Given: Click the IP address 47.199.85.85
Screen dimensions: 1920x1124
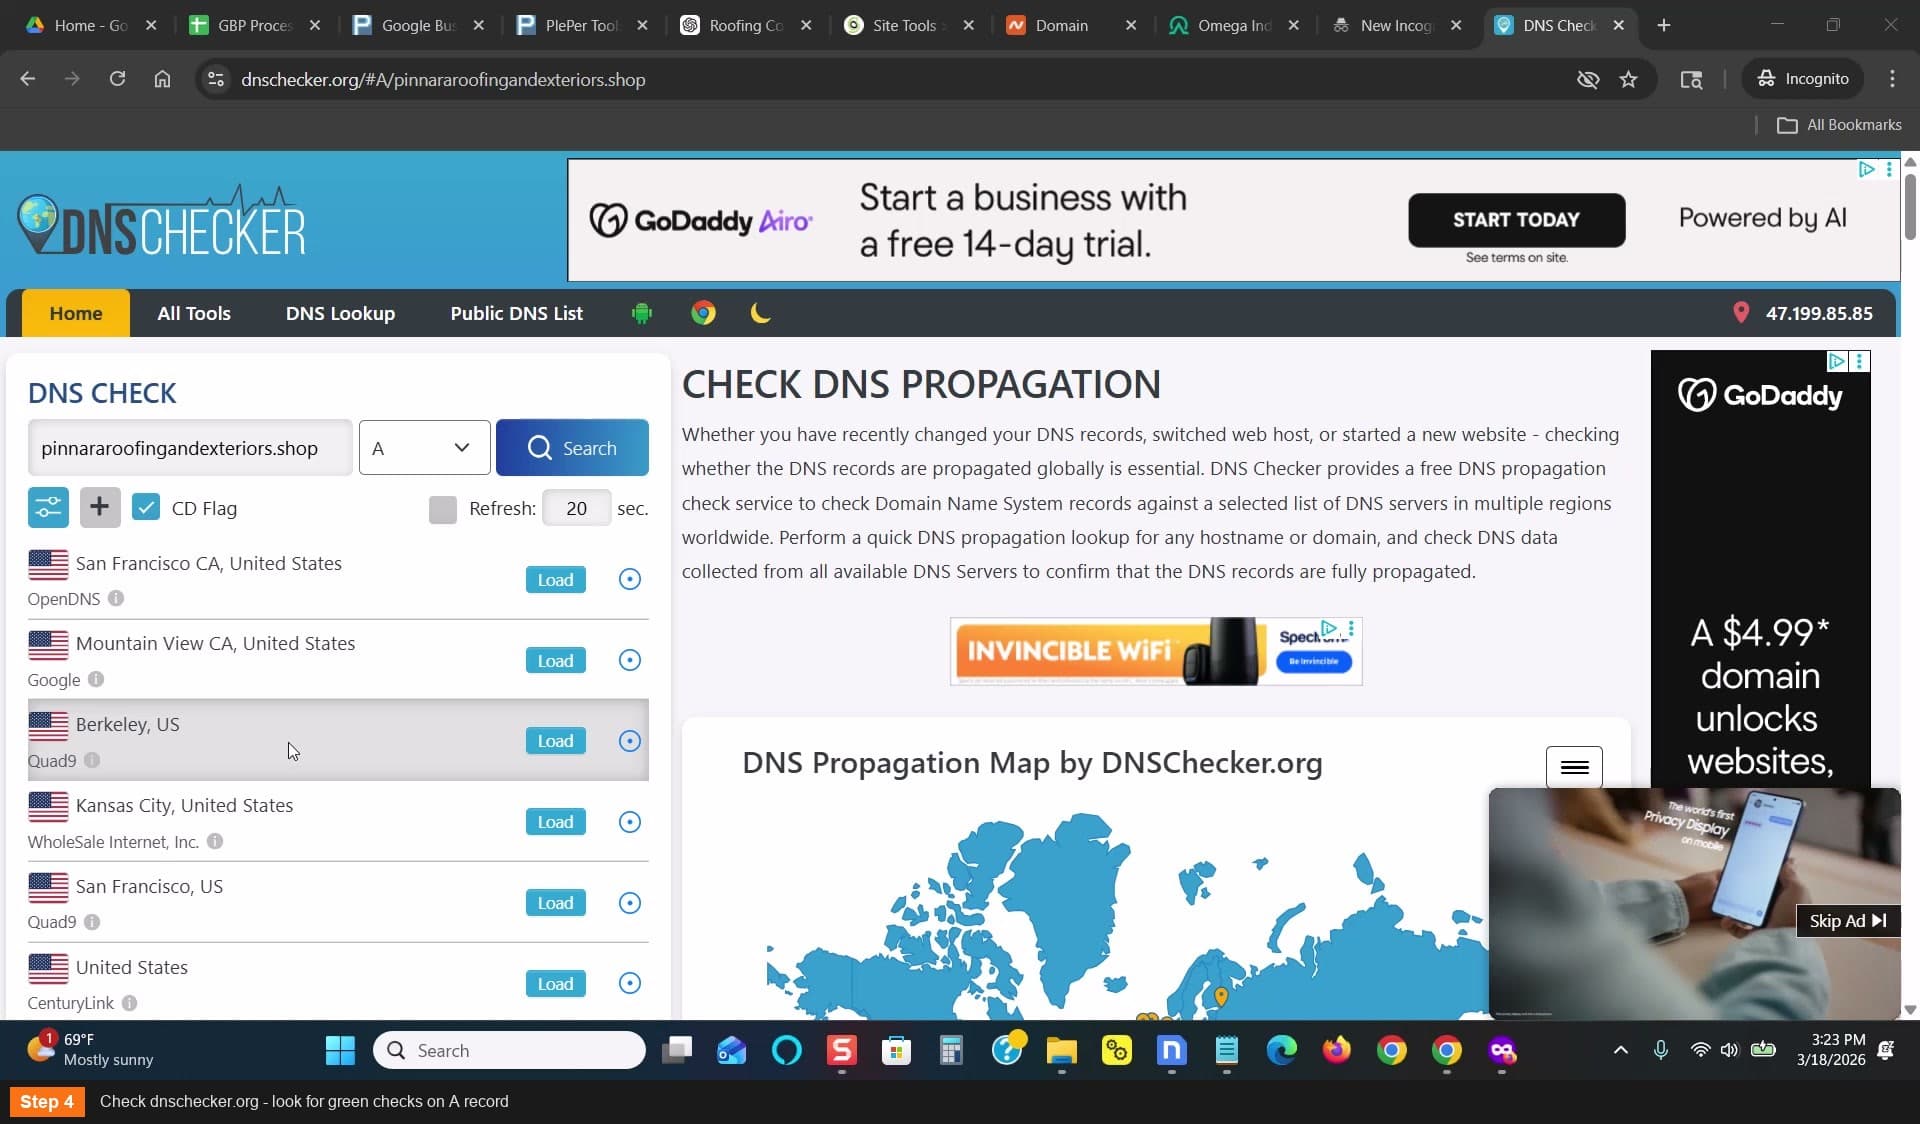Looking at the screenshot, I should pyautogui.click(x=1819, y=313).
